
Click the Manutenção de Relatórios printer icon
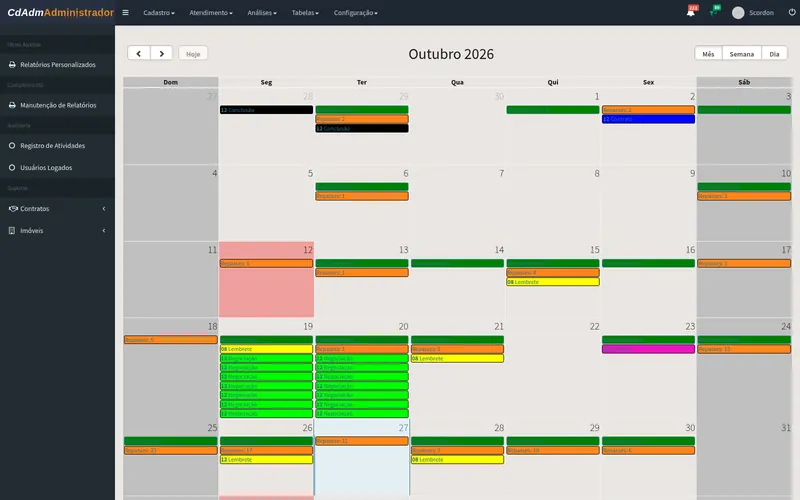(12, 105)
